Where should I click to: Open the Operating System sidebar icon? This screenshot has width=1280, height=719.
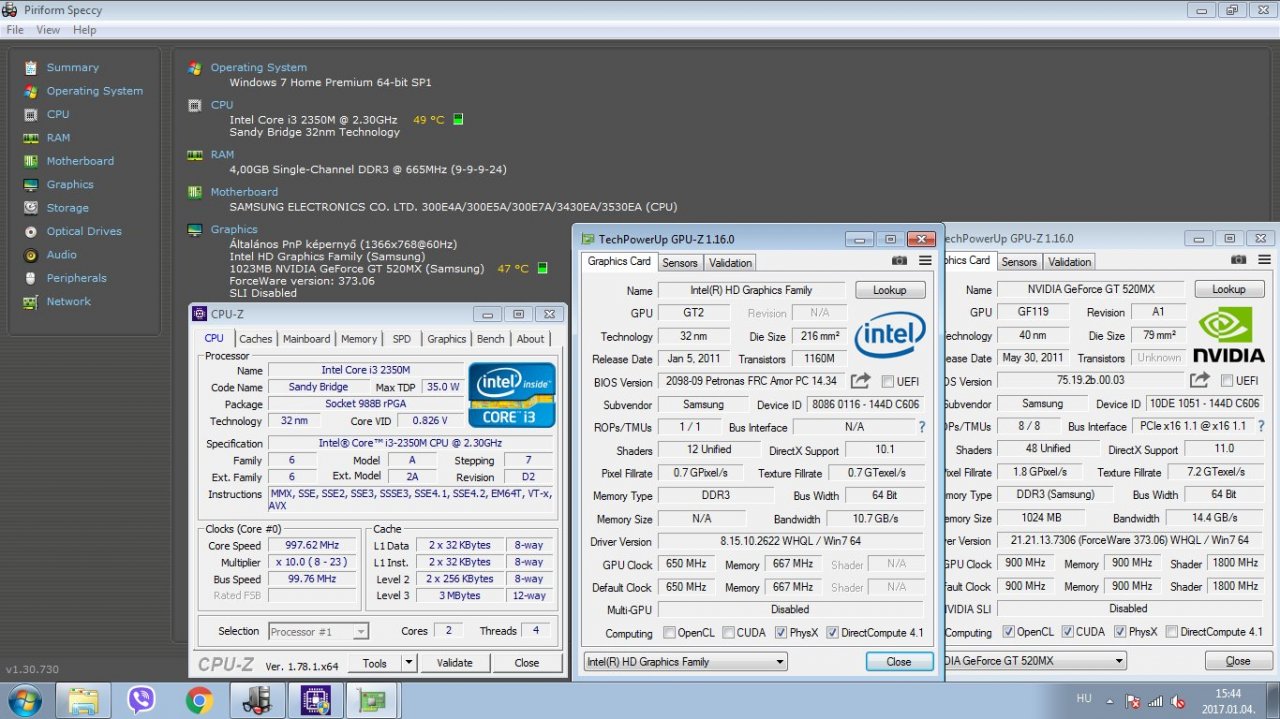[30, 91]
